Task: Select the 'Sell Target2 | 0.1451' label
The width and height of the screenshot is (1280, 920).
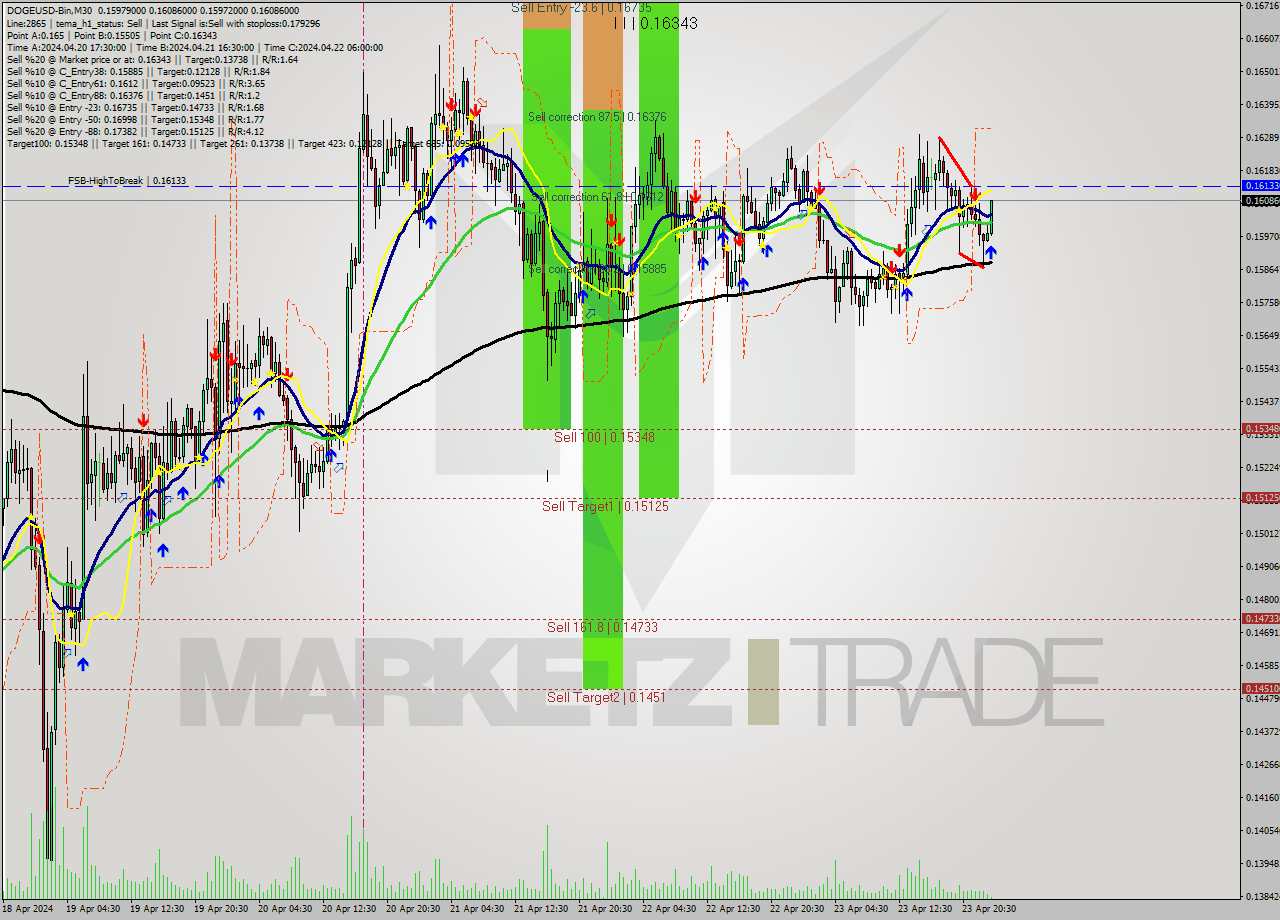Action: click(x=605, y=697)
